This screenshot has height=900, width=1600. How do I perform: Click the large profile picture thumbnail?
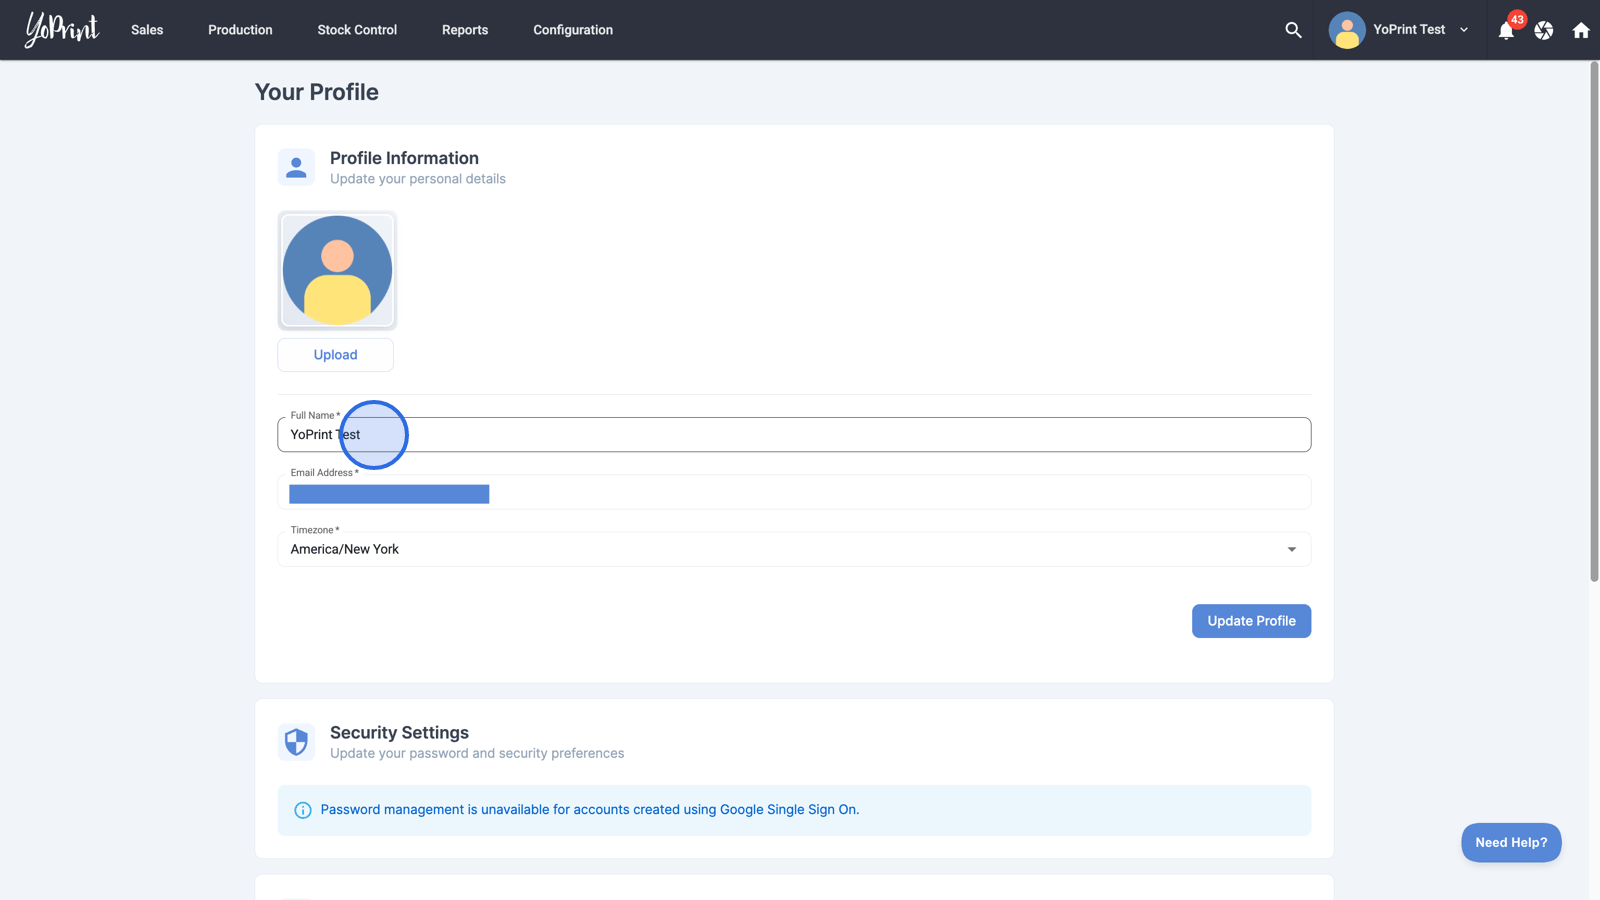pos(337,270)
